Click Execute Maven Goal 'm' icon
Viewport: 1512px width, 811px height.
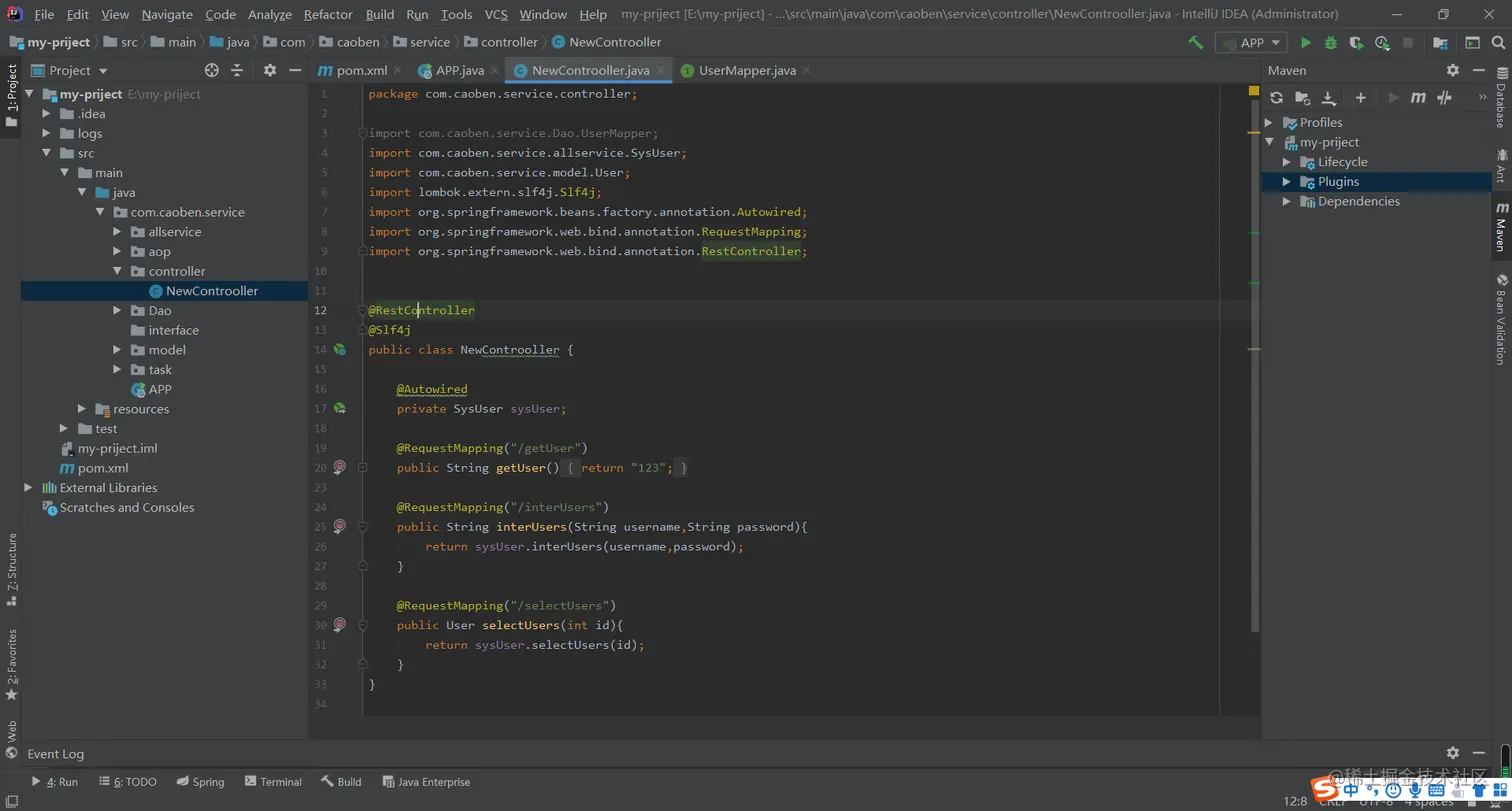pyautogui.click(x=1418, y=98)
